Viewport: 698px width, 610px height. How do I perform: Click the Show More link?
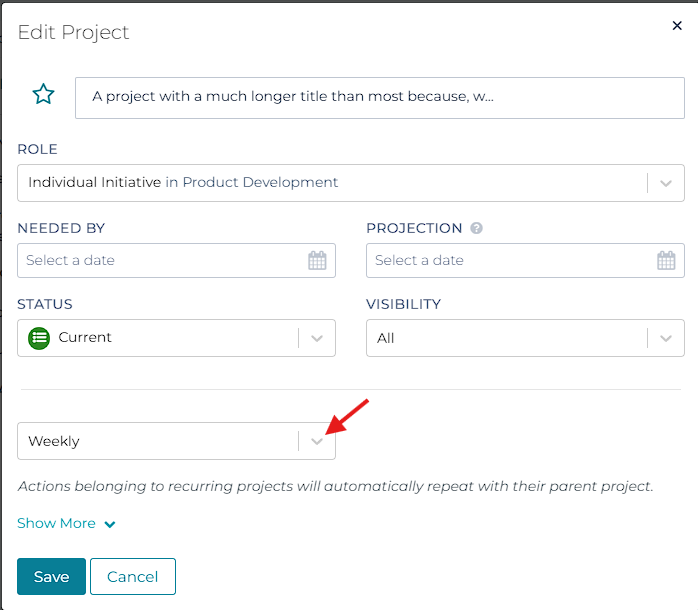[56, 523]
